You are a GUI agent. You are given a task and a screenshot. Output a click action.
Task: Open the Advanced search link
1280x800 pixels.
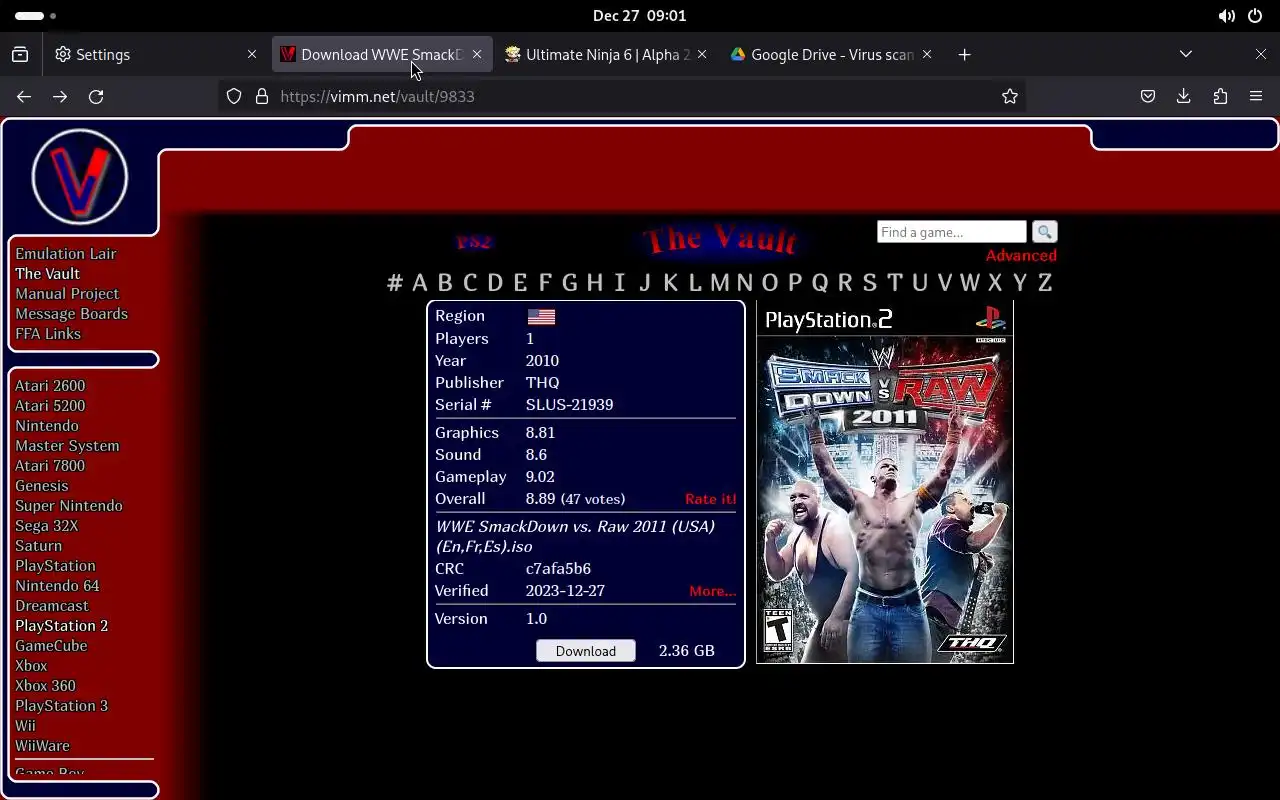[1021, 255]
